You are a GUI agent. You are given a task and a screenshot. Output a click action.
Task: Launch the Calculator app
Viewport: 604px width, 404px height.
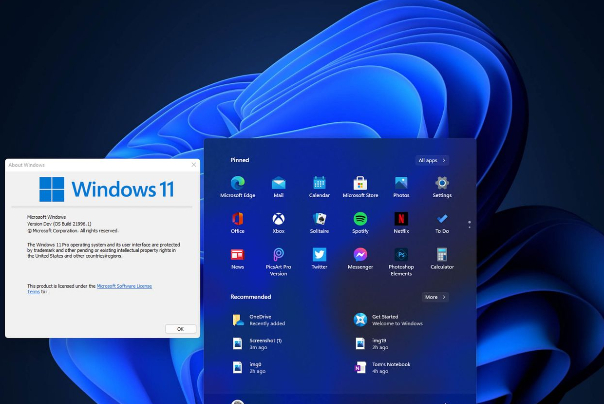[x=442, y=258]
